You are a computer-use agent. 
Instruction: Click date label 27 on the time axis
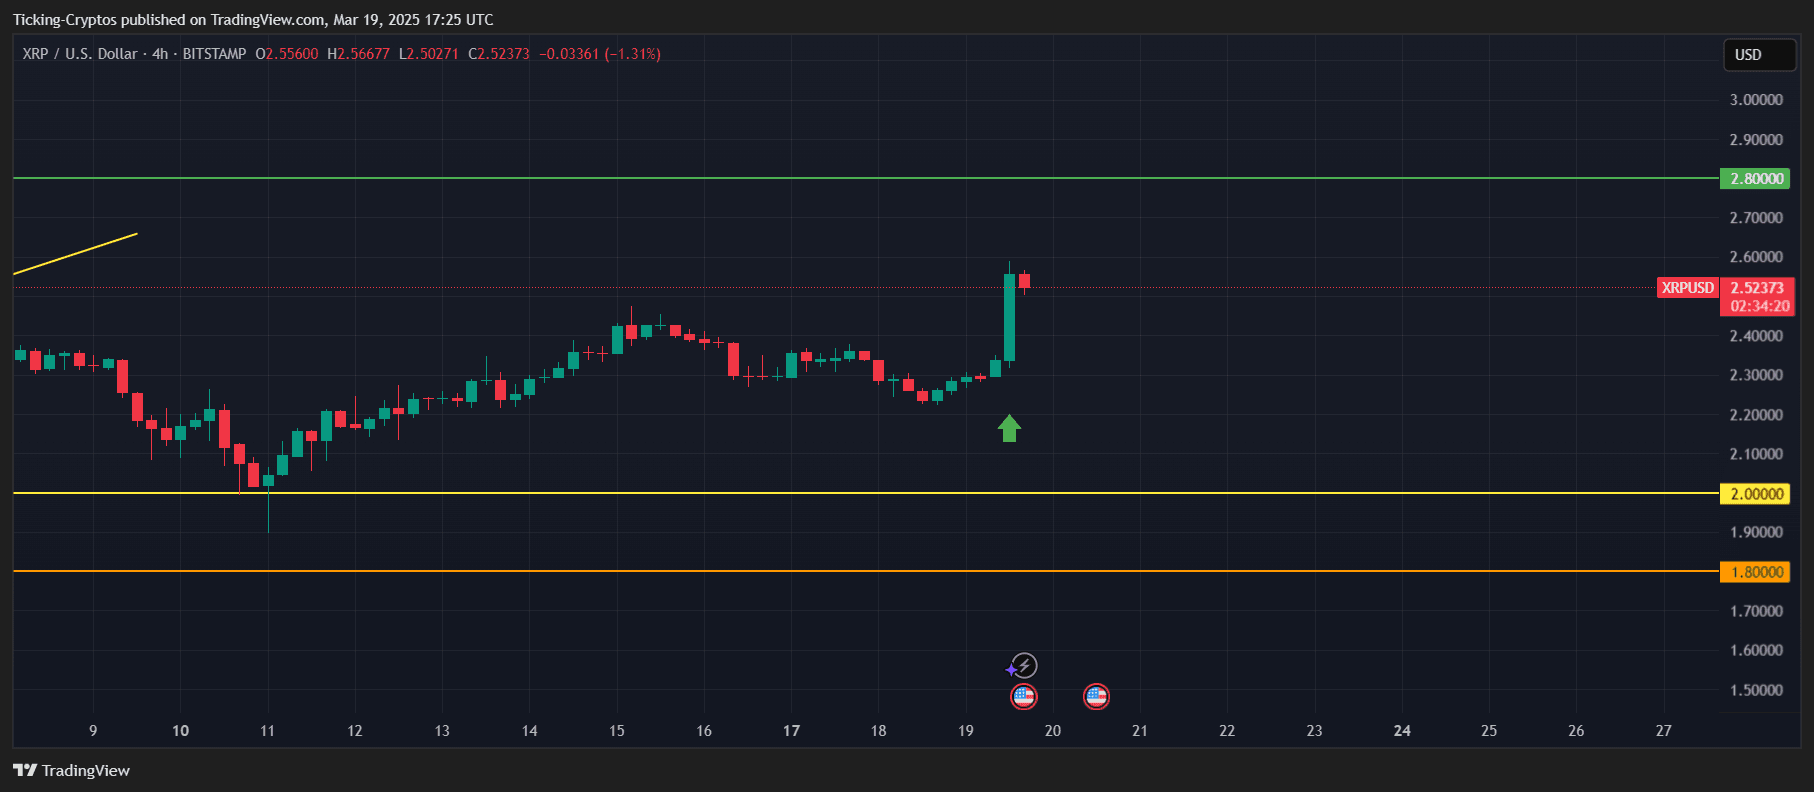pos(1663,731)
